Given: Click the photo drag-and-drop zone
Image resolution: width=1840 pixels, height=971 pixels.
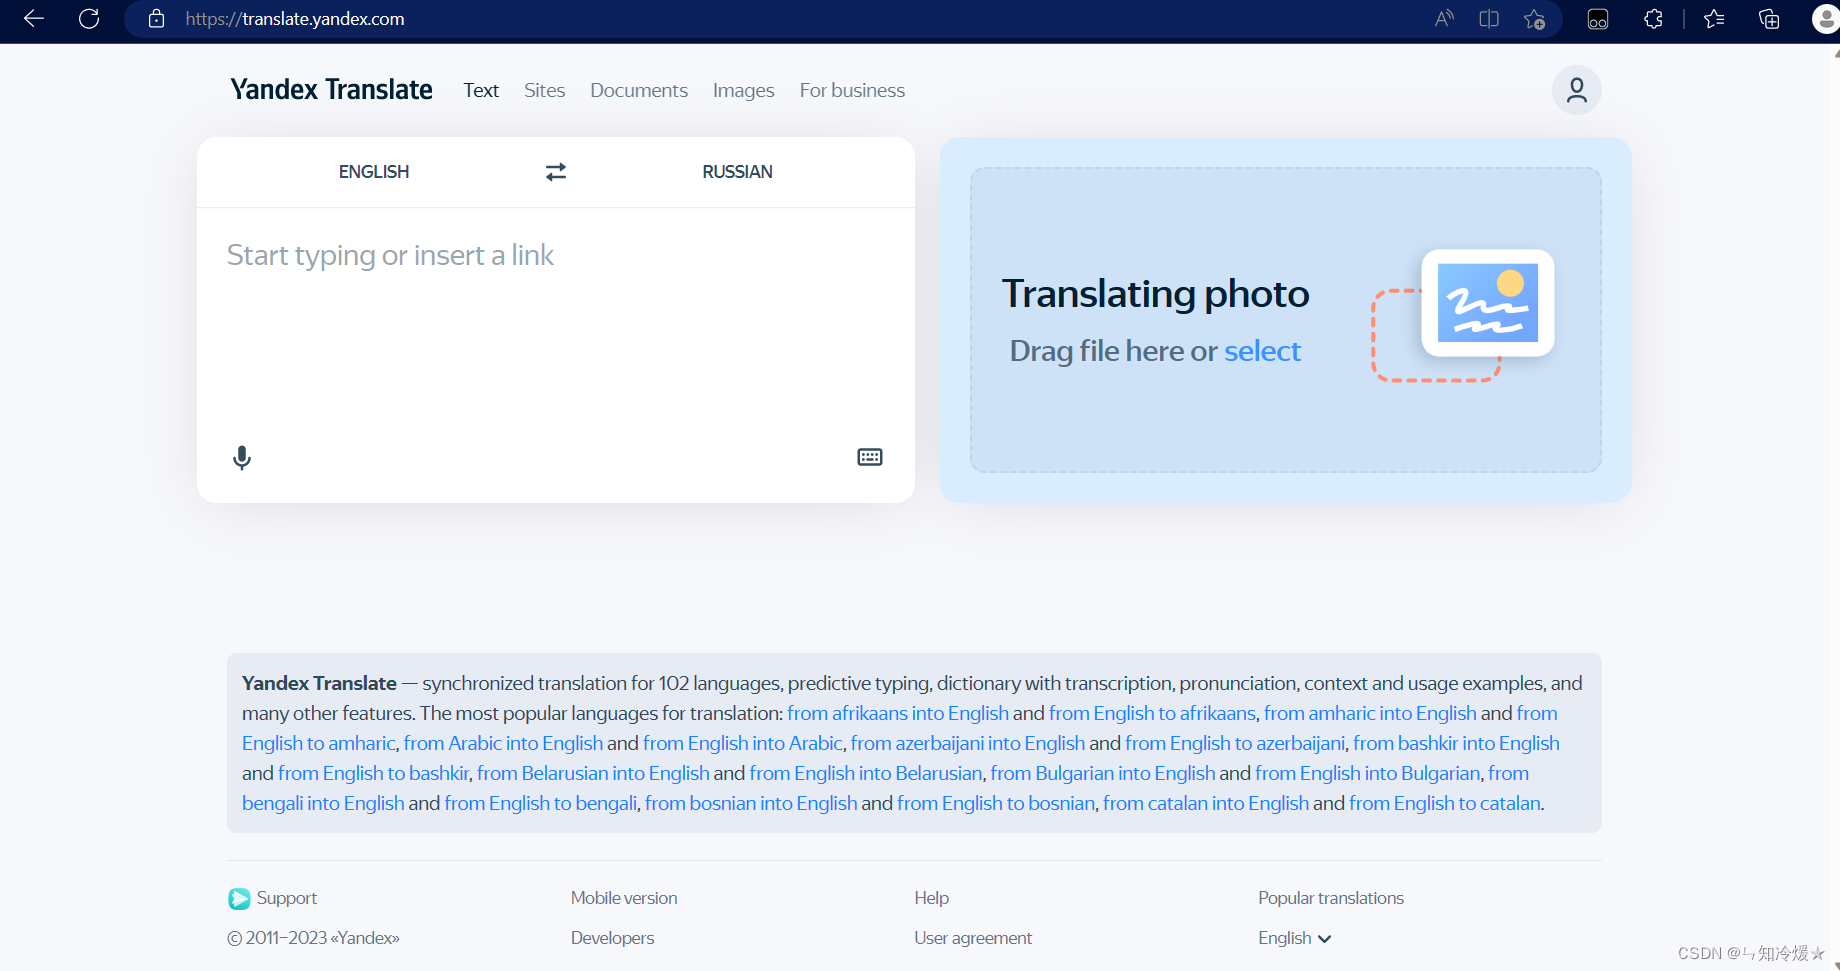Looking at the screenshot, I should (1285, 320).
